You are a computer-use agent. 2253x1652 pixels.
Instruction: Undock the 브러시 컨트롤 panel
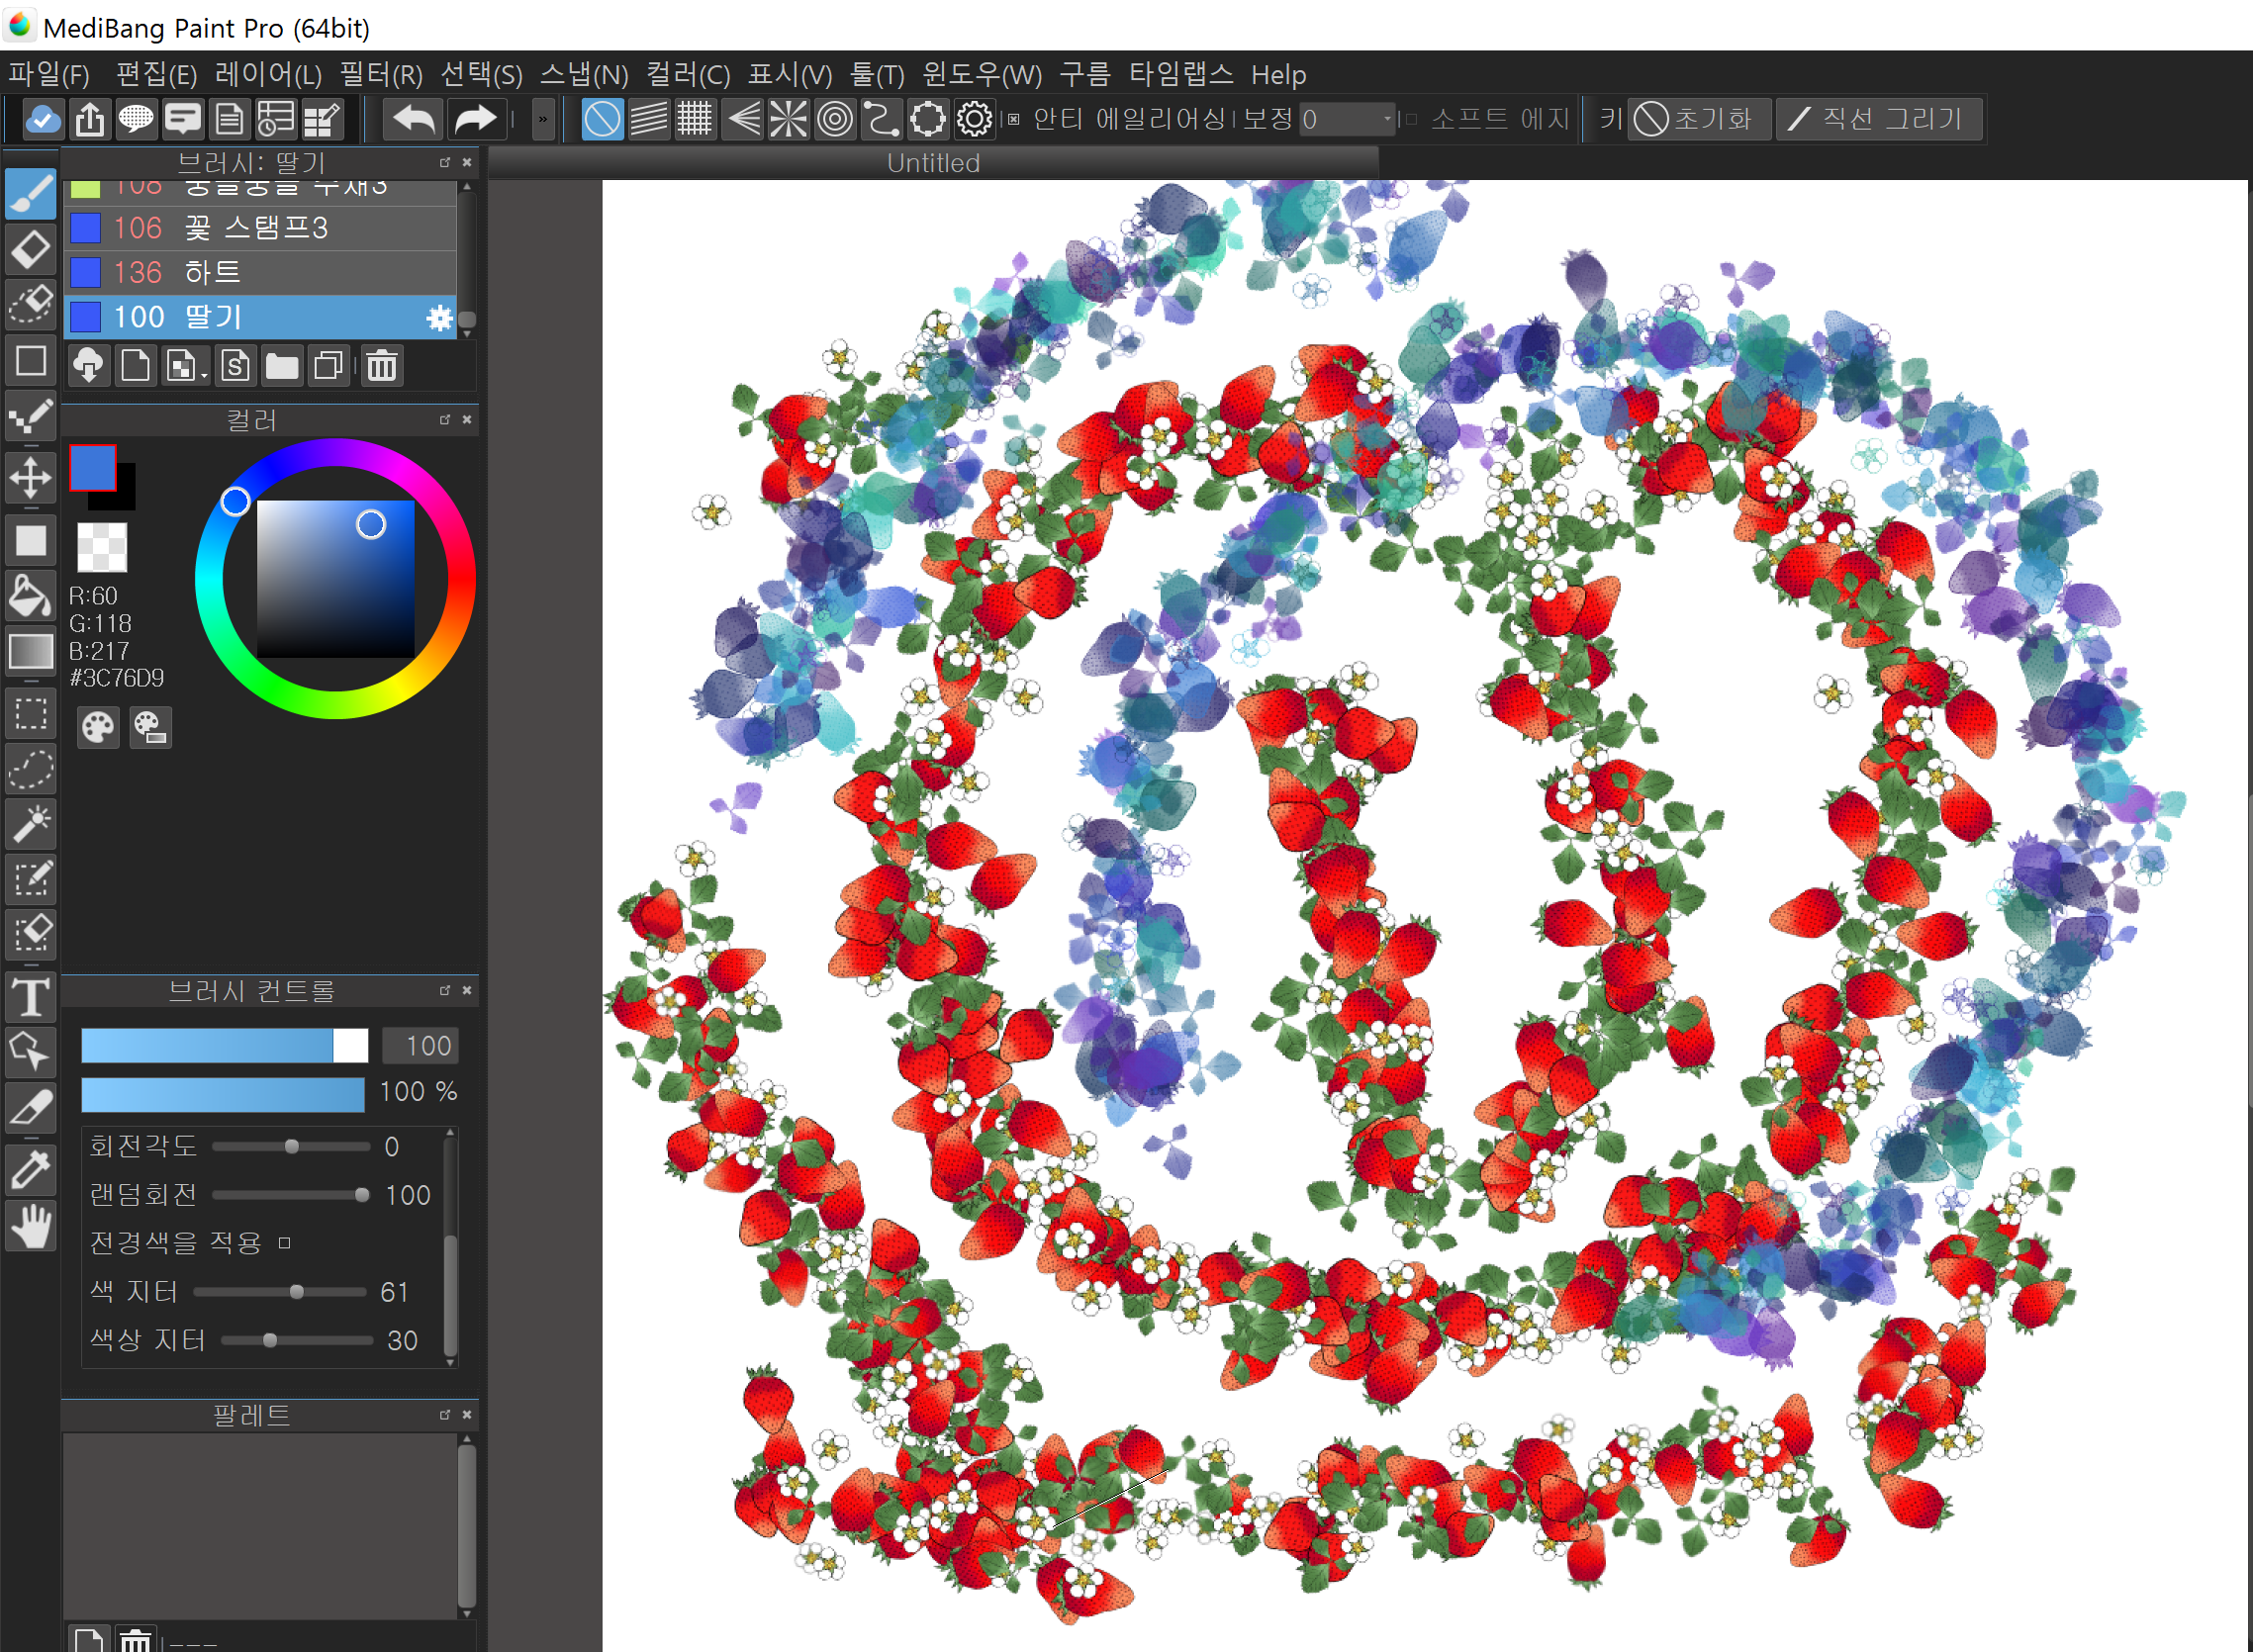pos(445,990)
